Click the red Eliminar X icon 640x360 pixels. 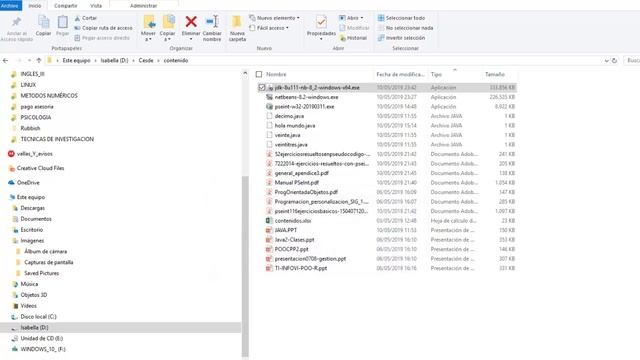coord(191,22)
